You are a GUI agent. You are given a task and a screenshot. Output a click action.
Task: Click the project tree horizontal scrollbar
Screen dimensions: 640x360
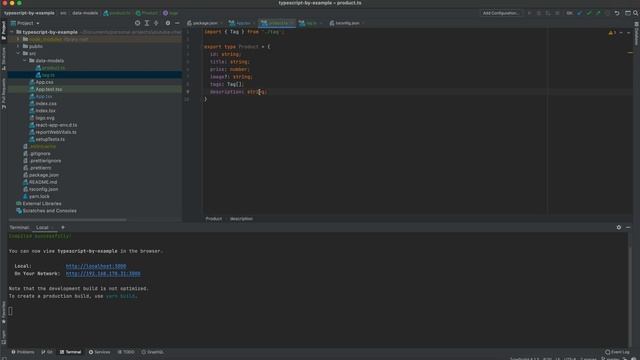[x=67, y=220]
